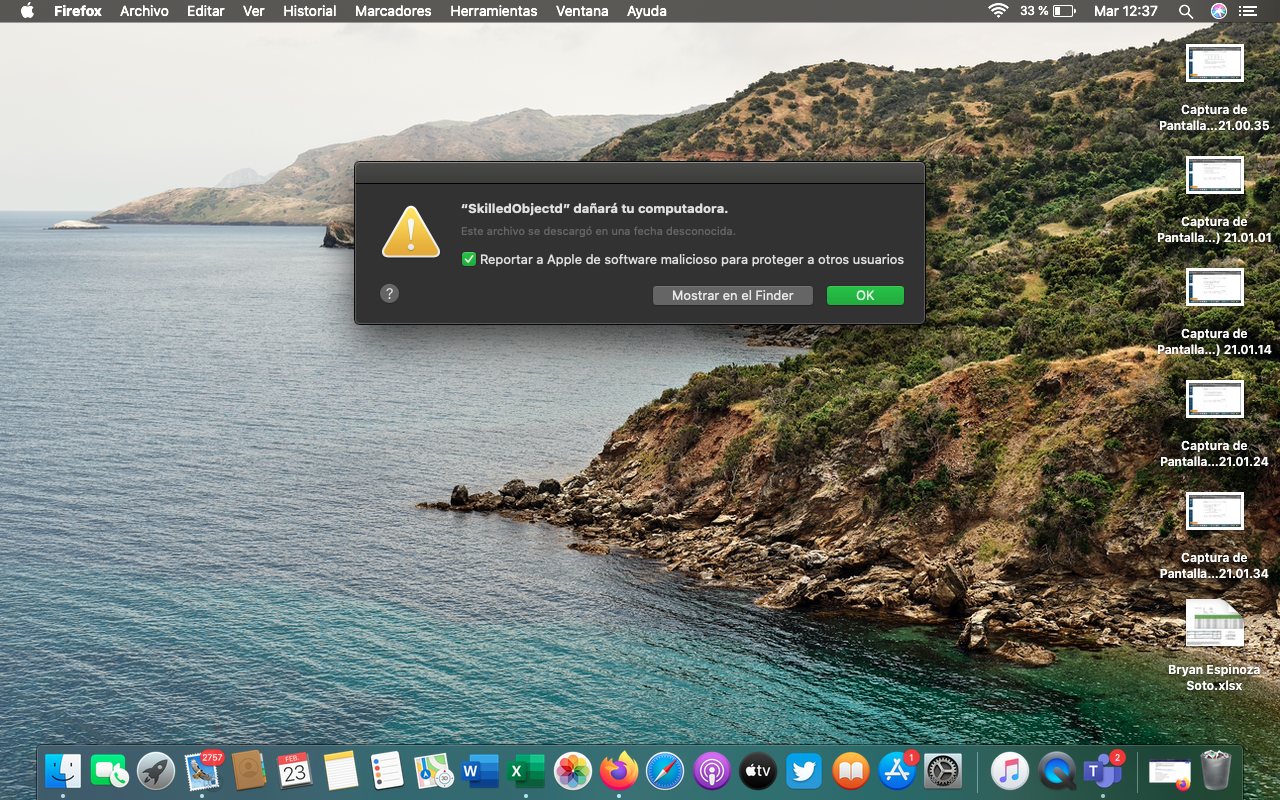The image size is (1280, 800).
Task: Open Podcasts app in Dock
Action: (x=712, y=771)
